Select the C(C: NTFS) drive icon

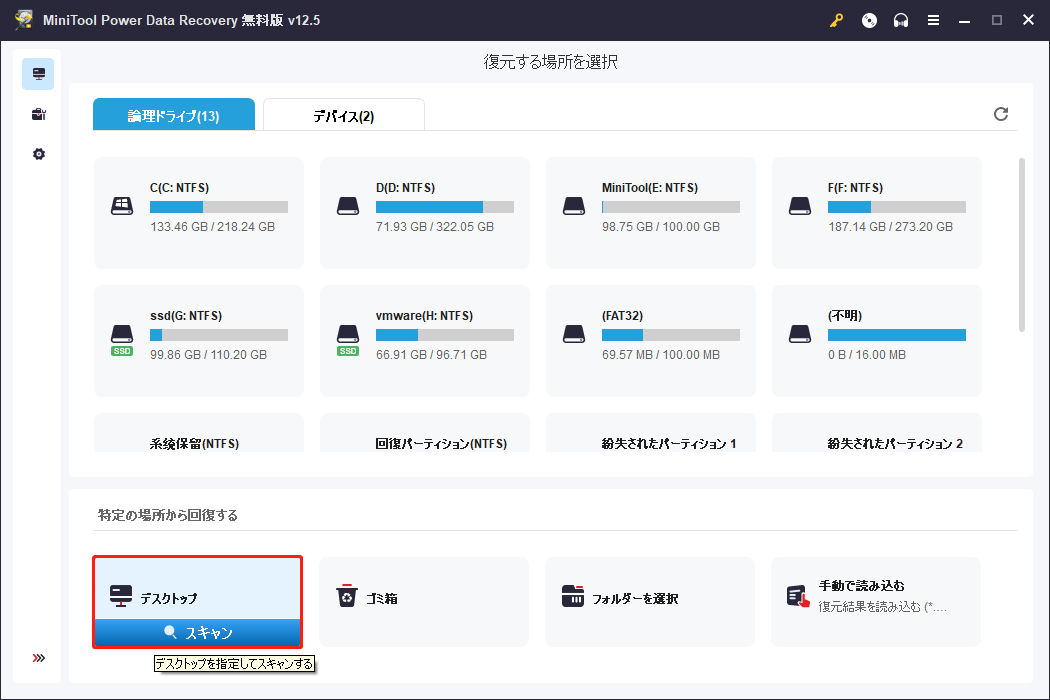(x=122, y=206)
